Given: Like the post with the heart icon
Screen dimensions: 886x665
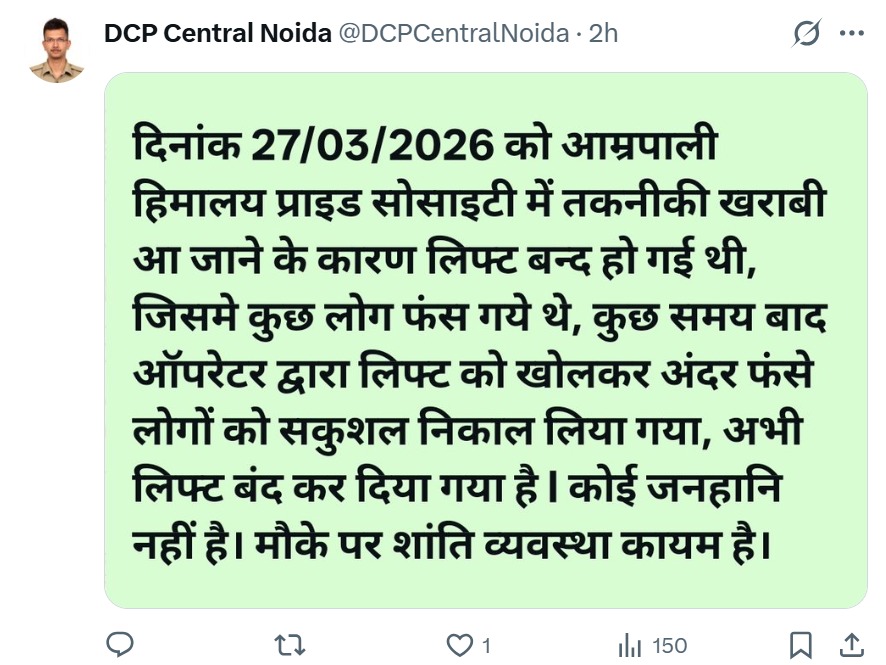Looking at the screenshot, I should click(x=459, y=644).
